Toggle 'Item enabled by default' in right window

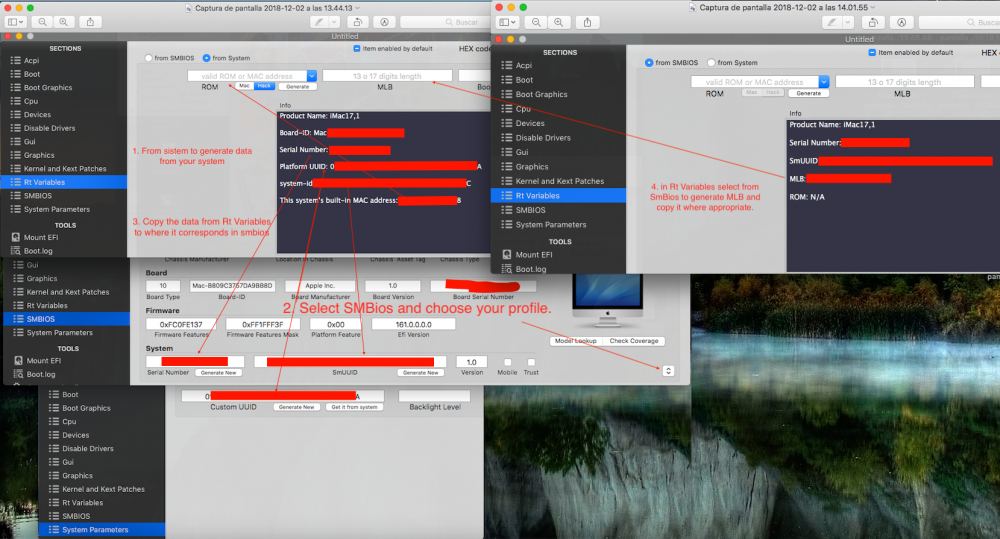pos(872,52)
